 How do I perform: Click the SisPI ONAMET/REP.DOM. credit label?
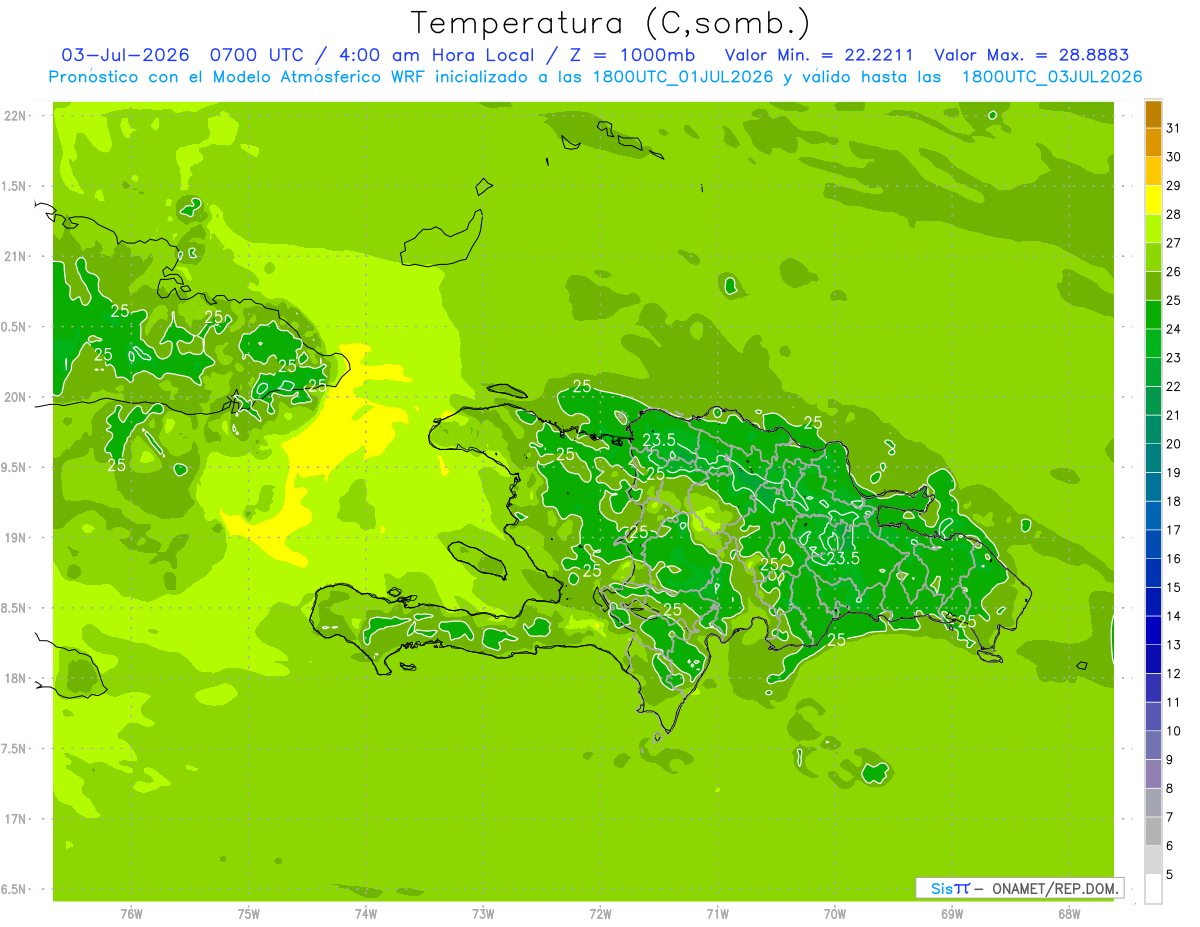coord(1020,888)
